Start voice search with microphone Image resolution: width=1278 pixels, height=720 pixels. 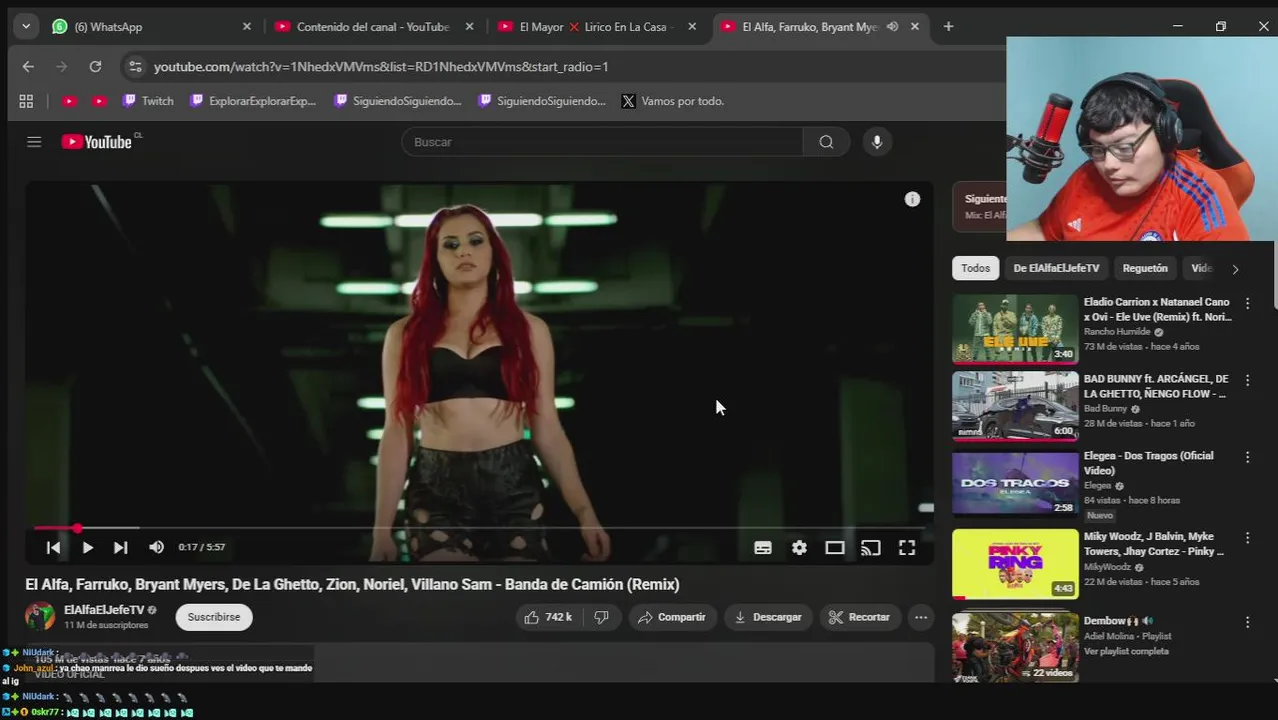tap(877, 142)
